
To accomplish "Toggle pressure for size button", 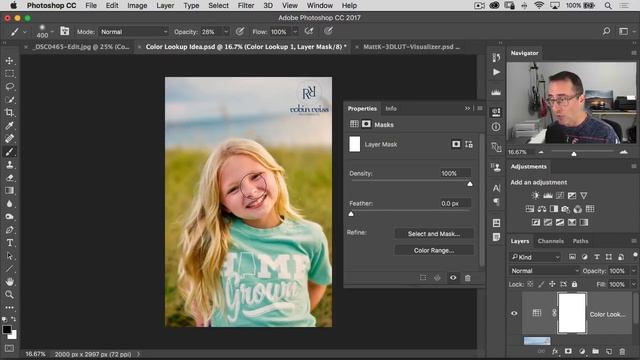I will pos(328,31).
